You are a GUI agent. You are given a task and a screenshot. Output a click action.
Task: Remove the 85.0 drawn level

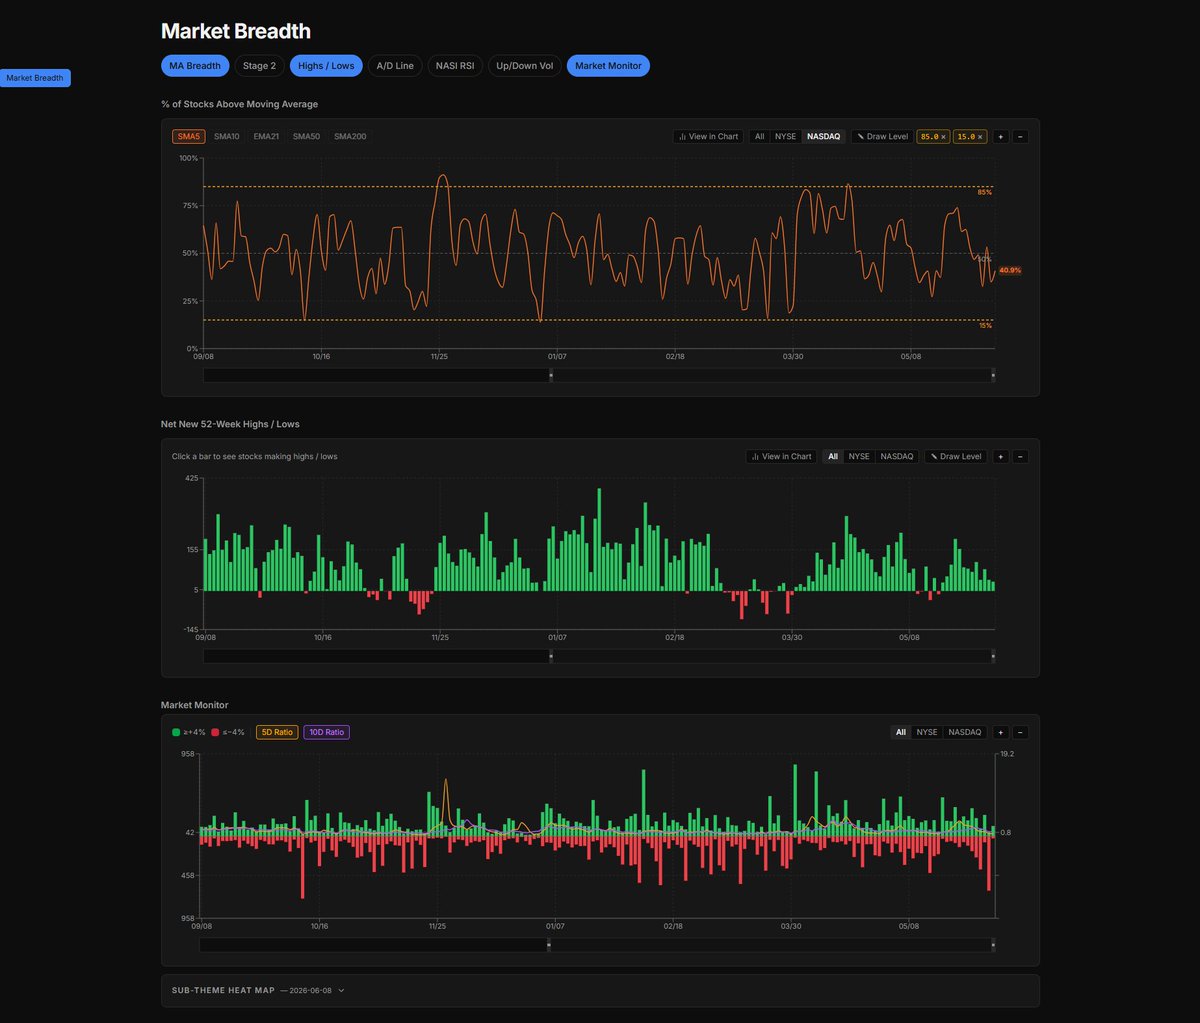click(942, 136)
